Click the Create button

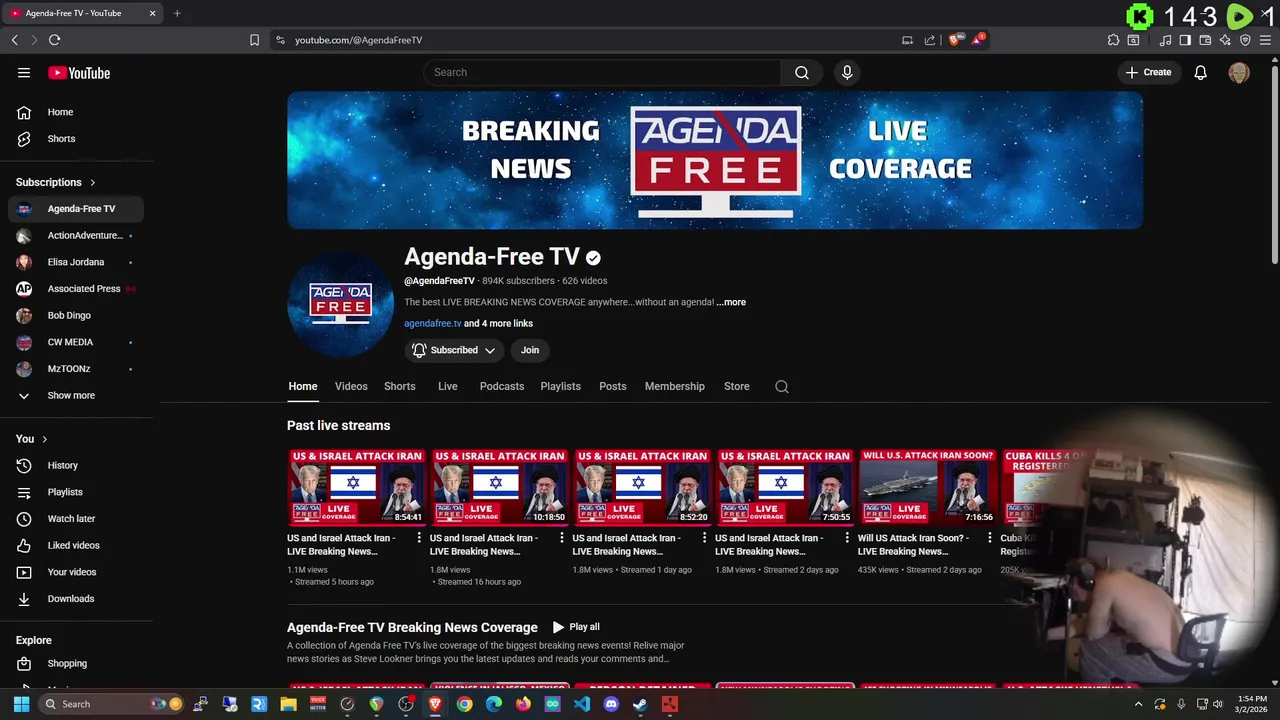(x=1148, y=72)
